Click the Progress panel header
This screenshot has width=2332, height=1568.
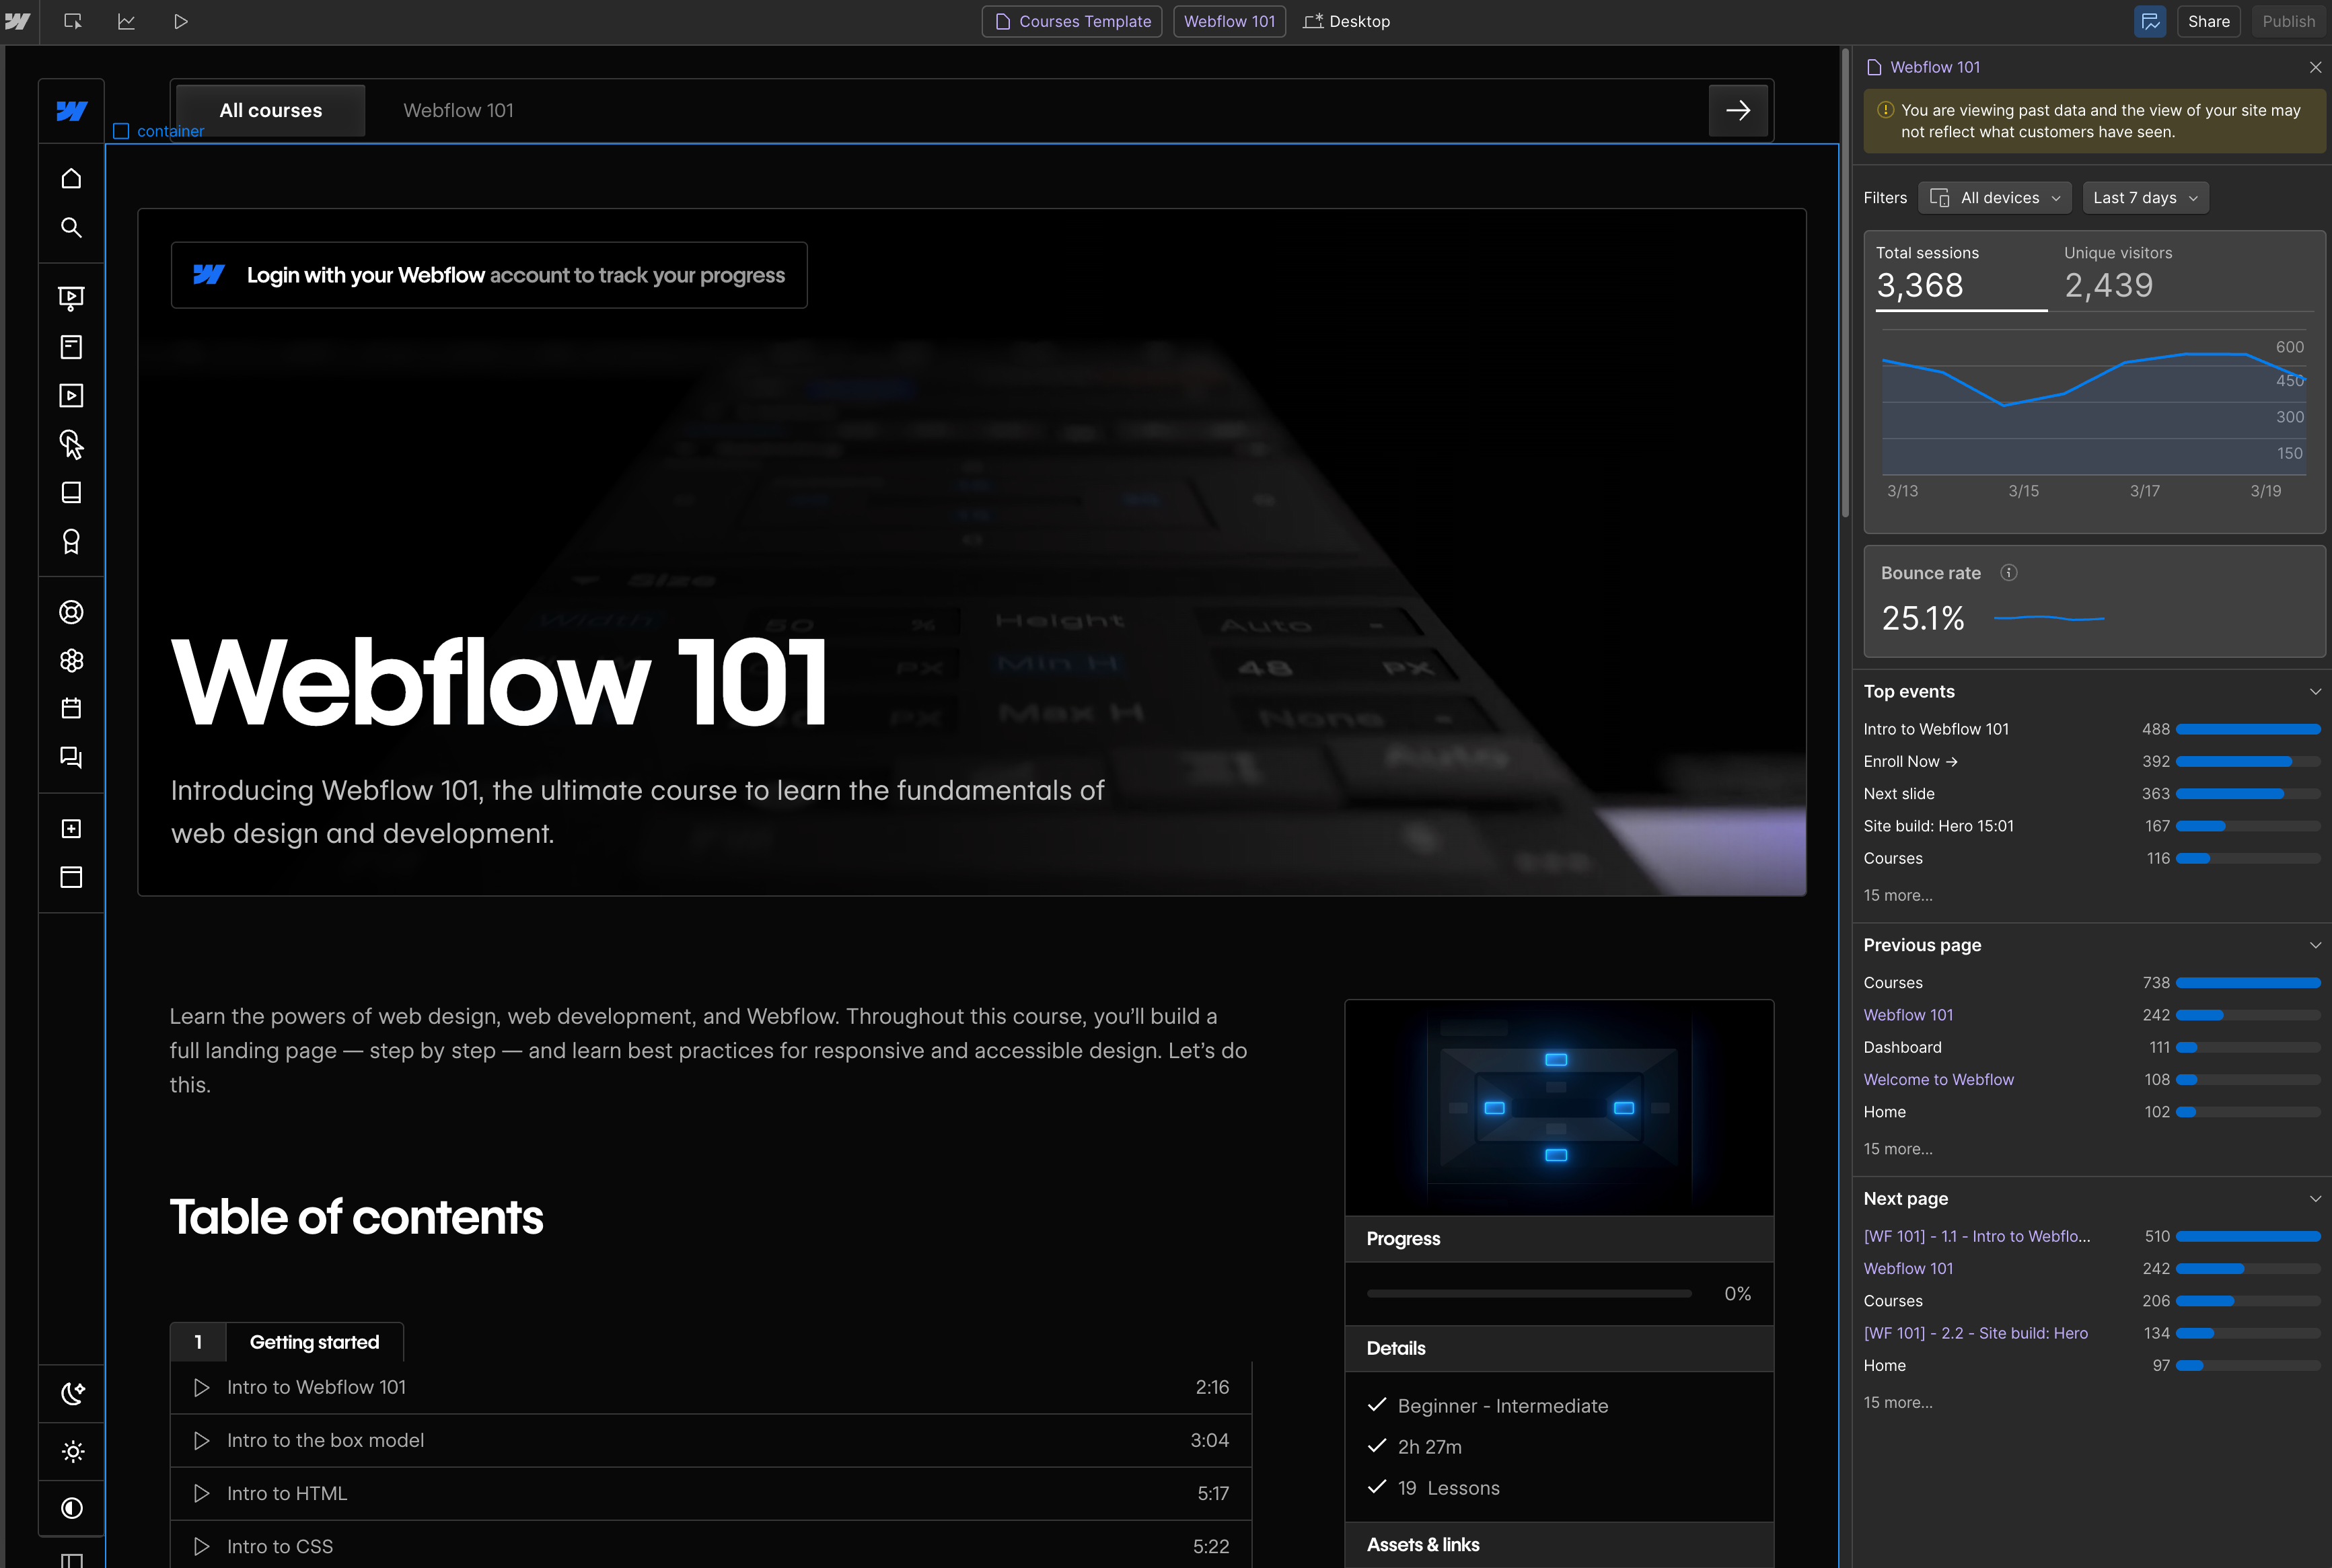click(1559, 1238)
